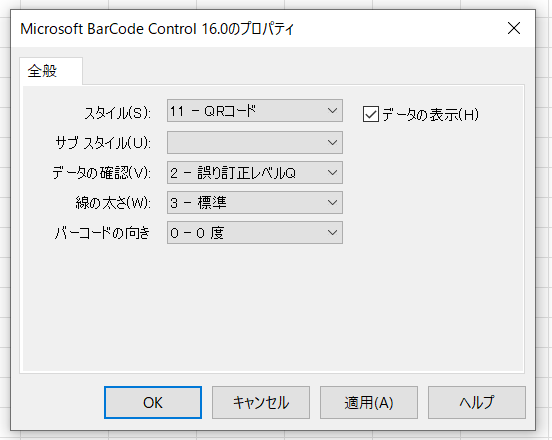Image resolution: width=552 pixels, height=440 pixels.
Task: Open the スタイル(S) dropdown showing QRコード
Action: point(255,111)
